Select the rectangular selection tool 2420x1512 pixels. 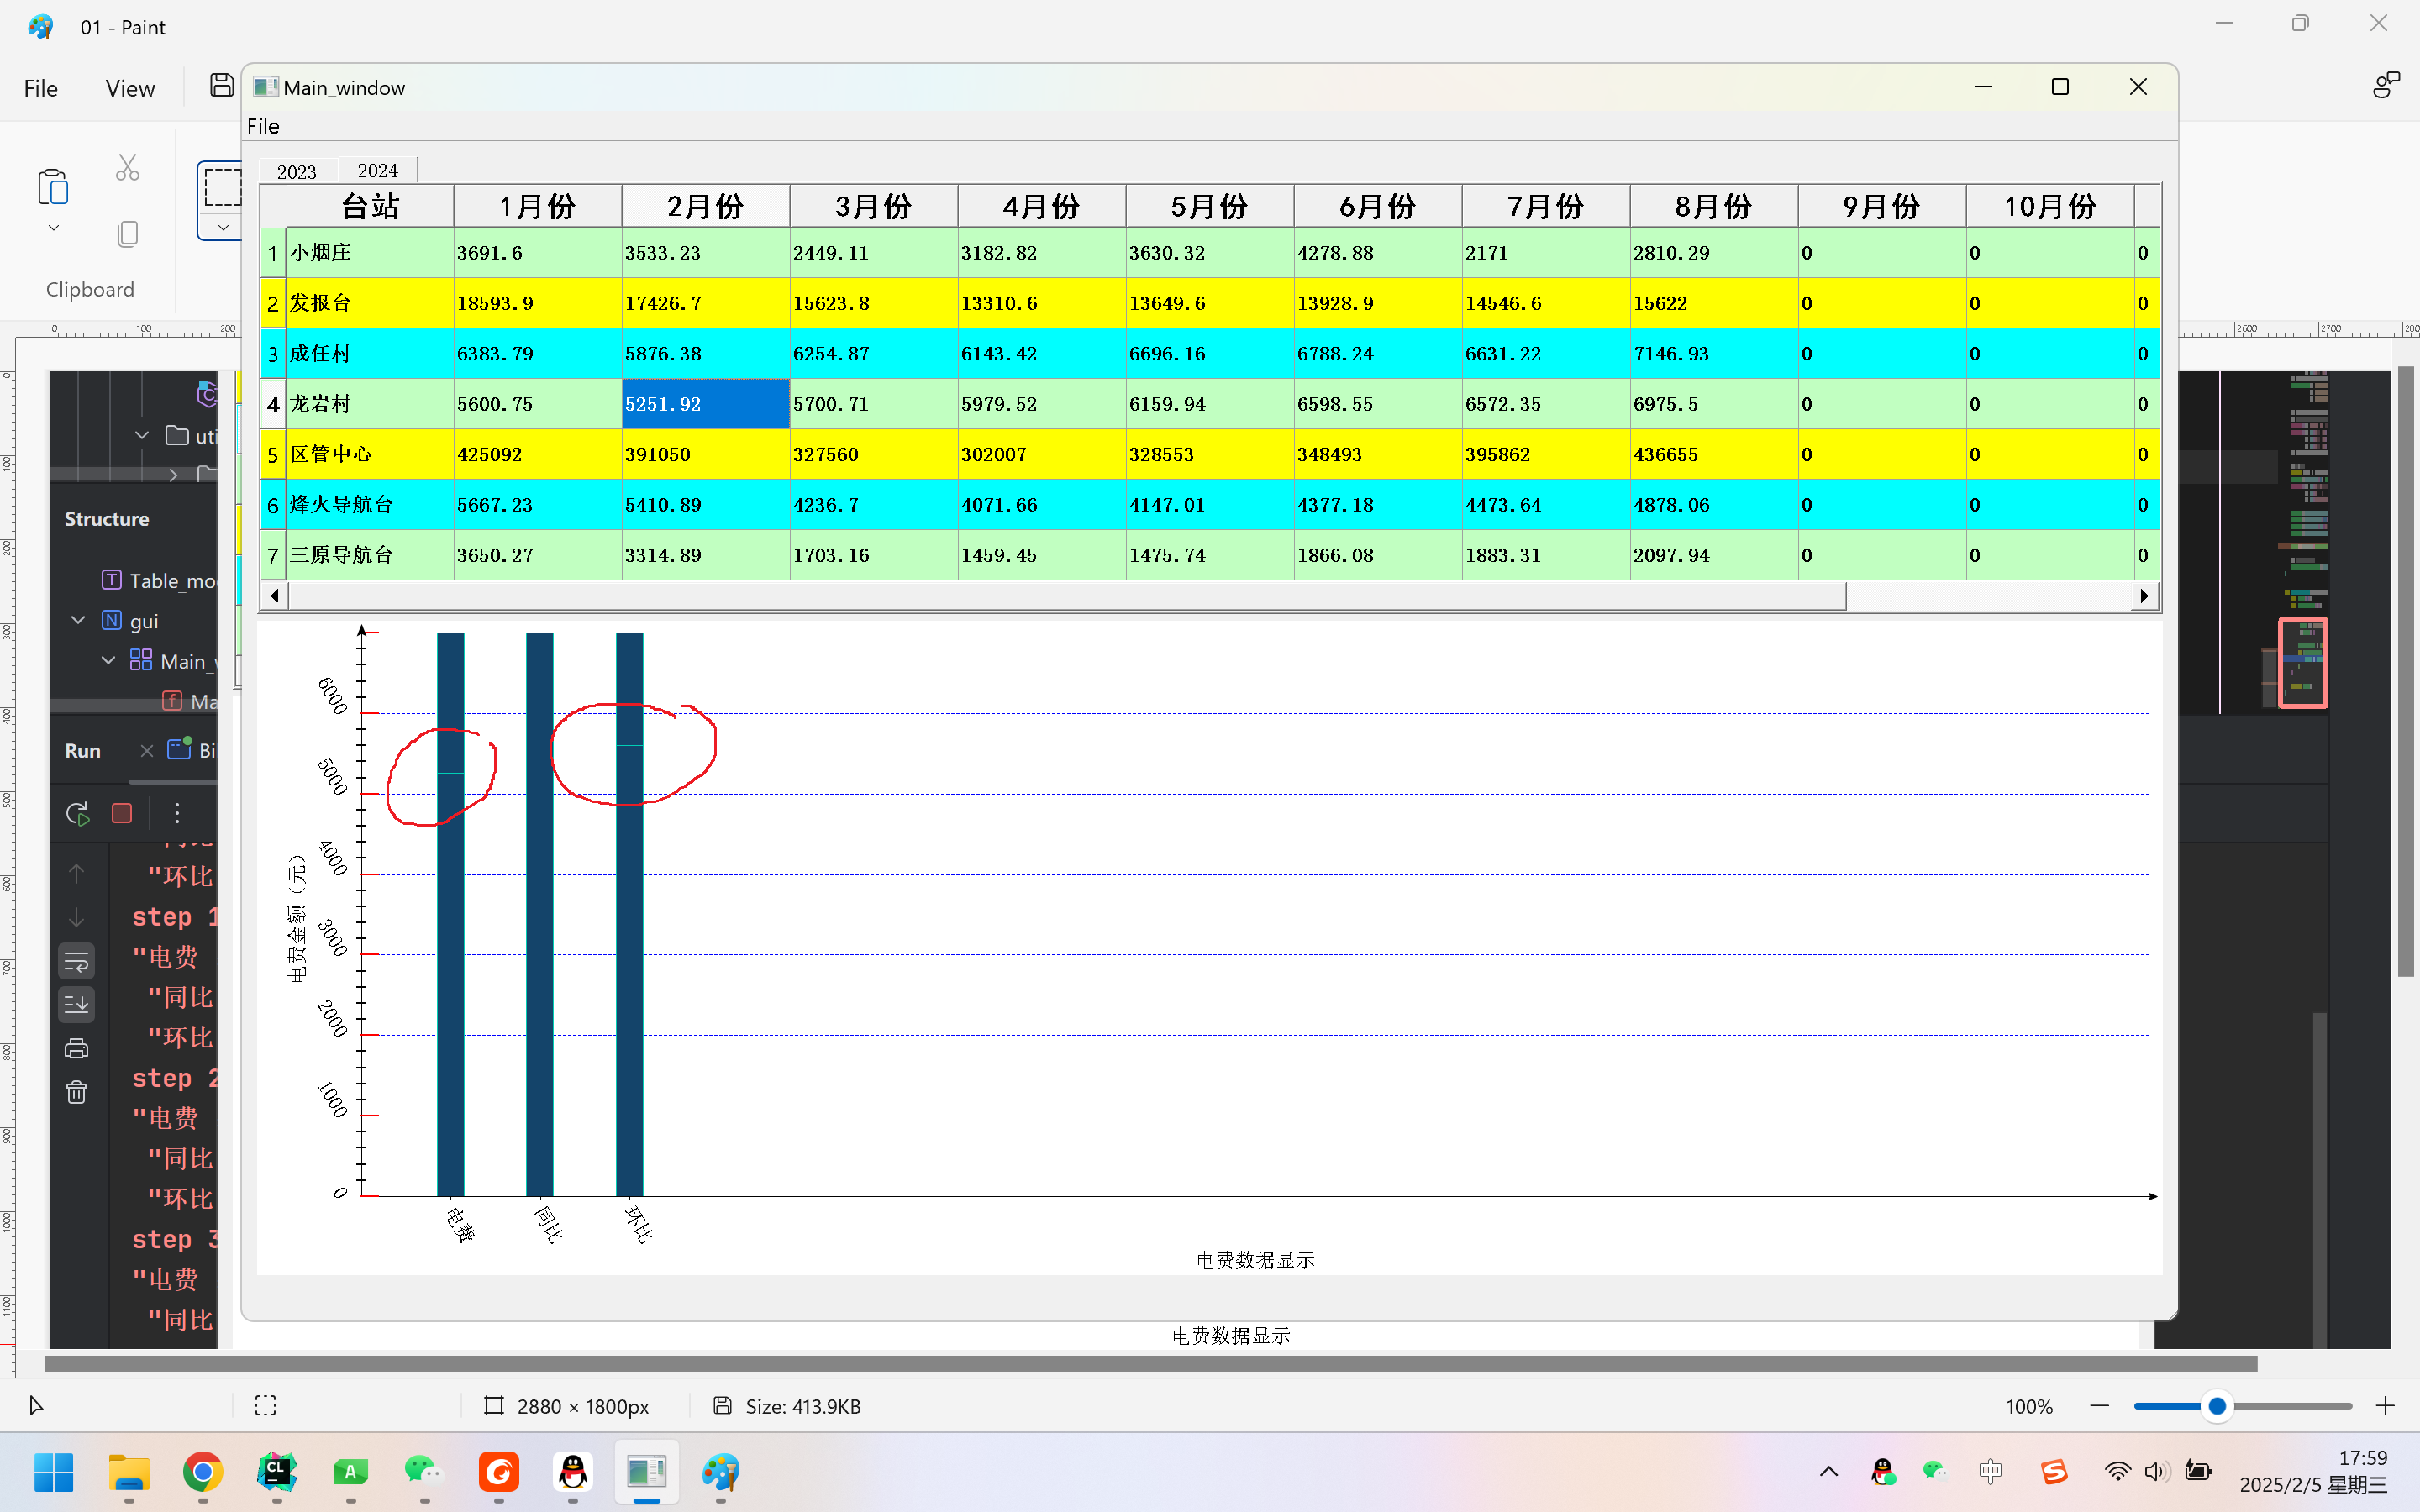point(222,187)
